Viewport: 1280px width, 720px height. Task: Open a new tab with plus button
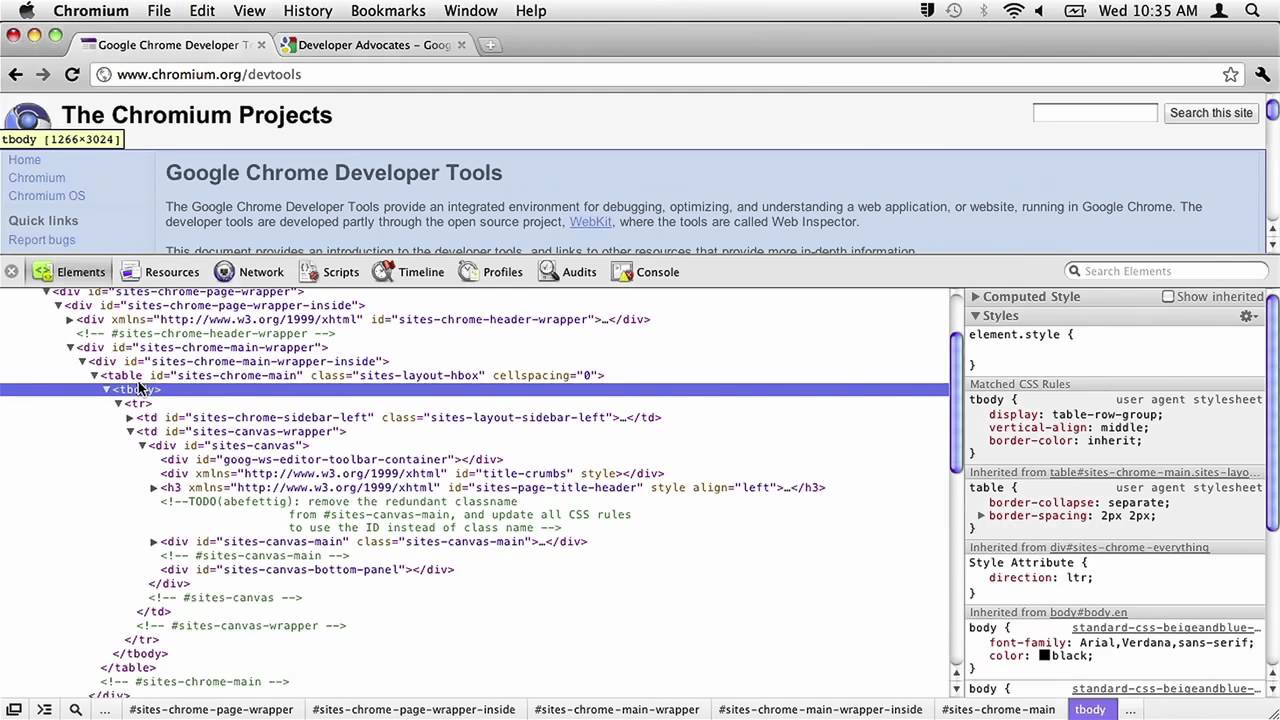pos(490,45)
